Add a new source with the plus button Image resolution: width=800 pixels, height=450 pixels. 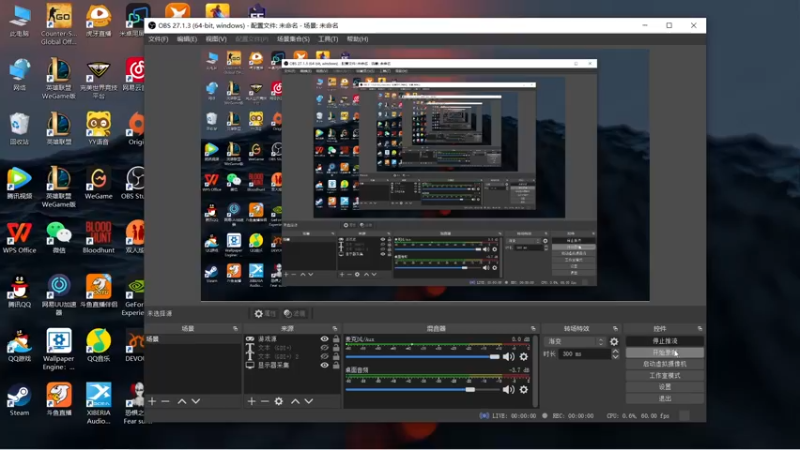pyautogui.click(x=252, y=402)
